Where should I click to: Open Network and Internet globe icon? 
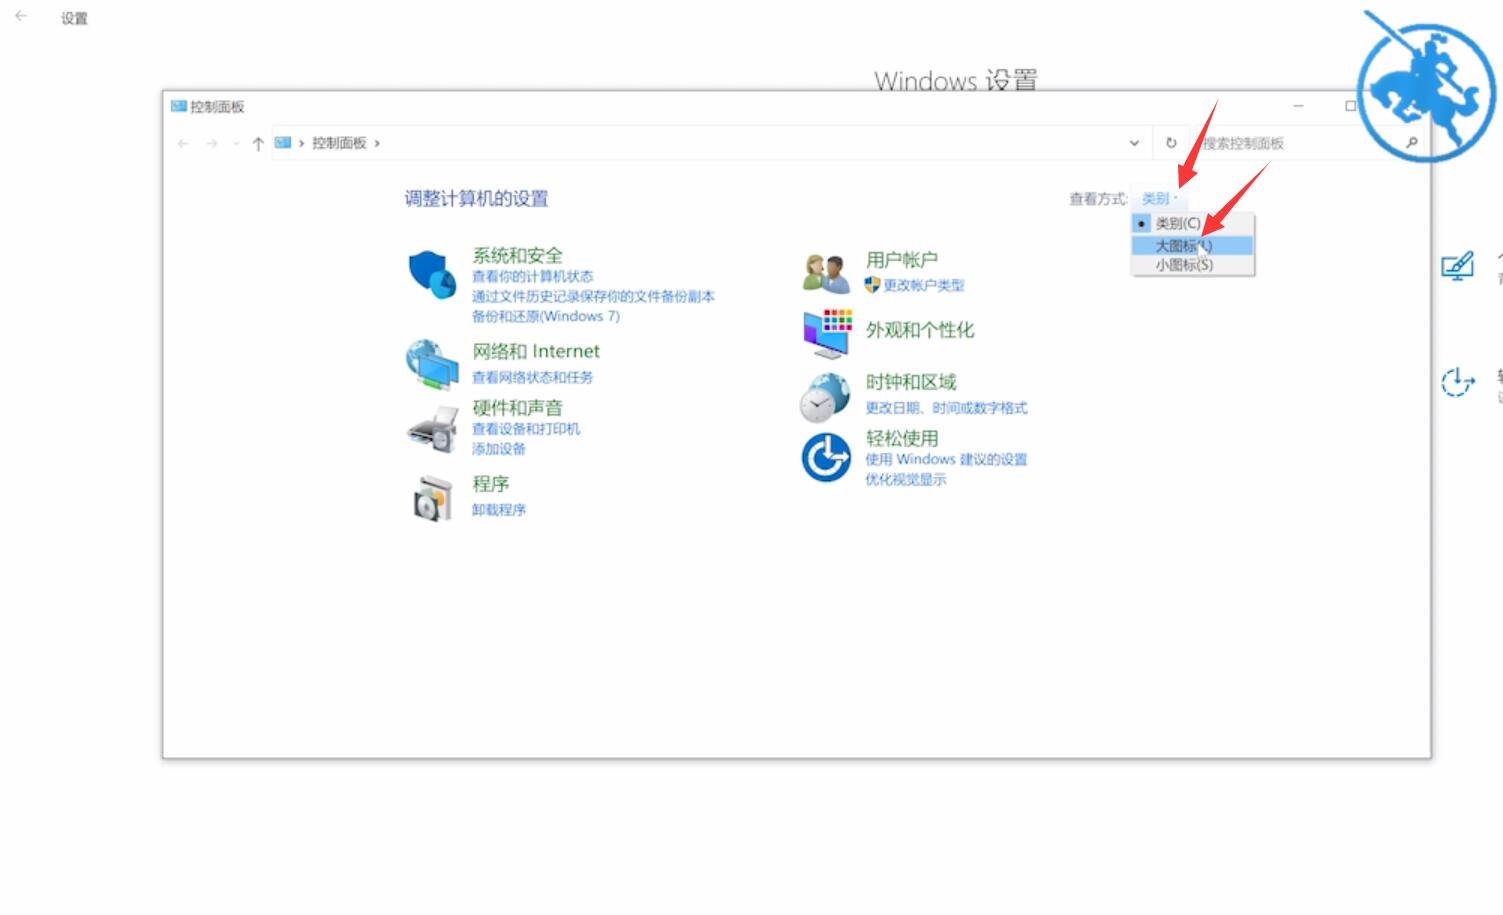432,364
